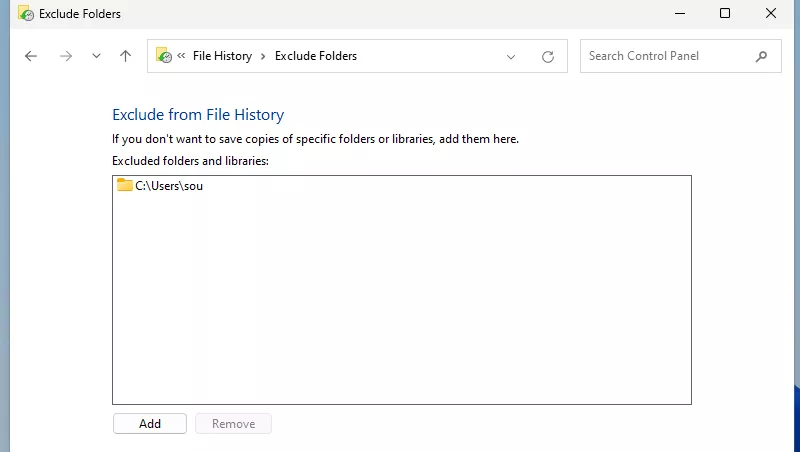
Task: Click the folder icon beside C:\Users\sou
Action: [124, 185]
